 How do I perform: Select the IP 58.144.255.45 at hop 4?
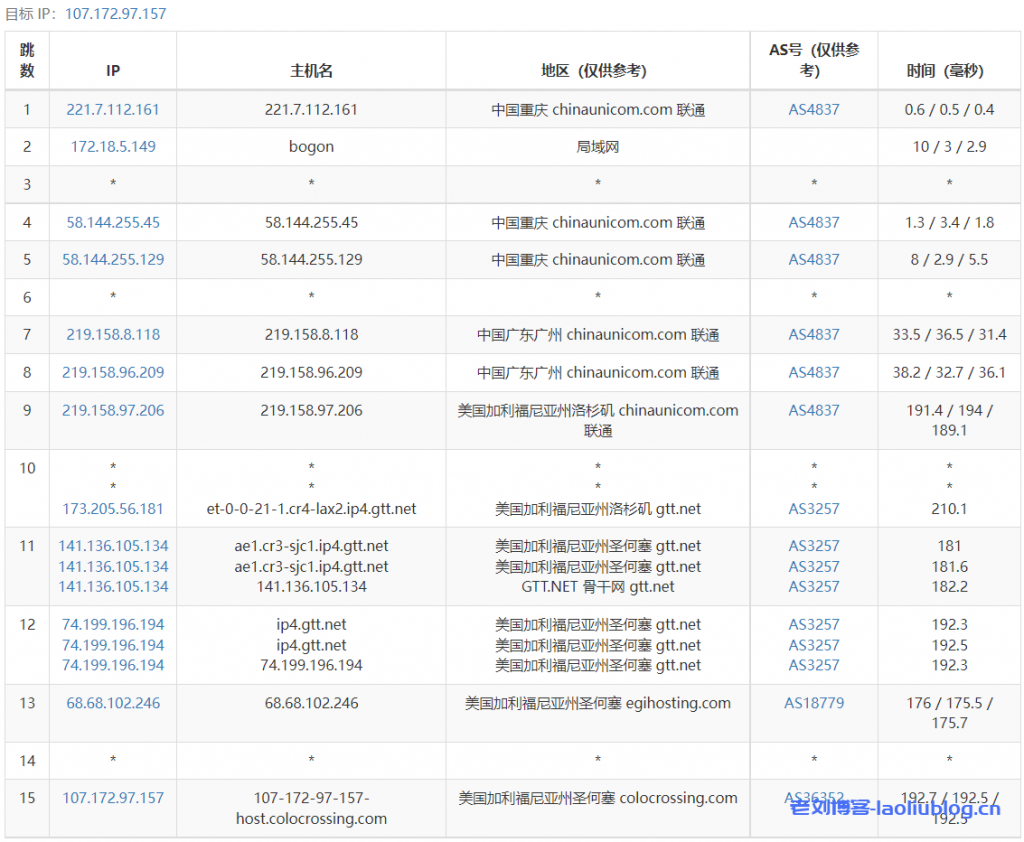pyautogui.click(x=112, y=222)
